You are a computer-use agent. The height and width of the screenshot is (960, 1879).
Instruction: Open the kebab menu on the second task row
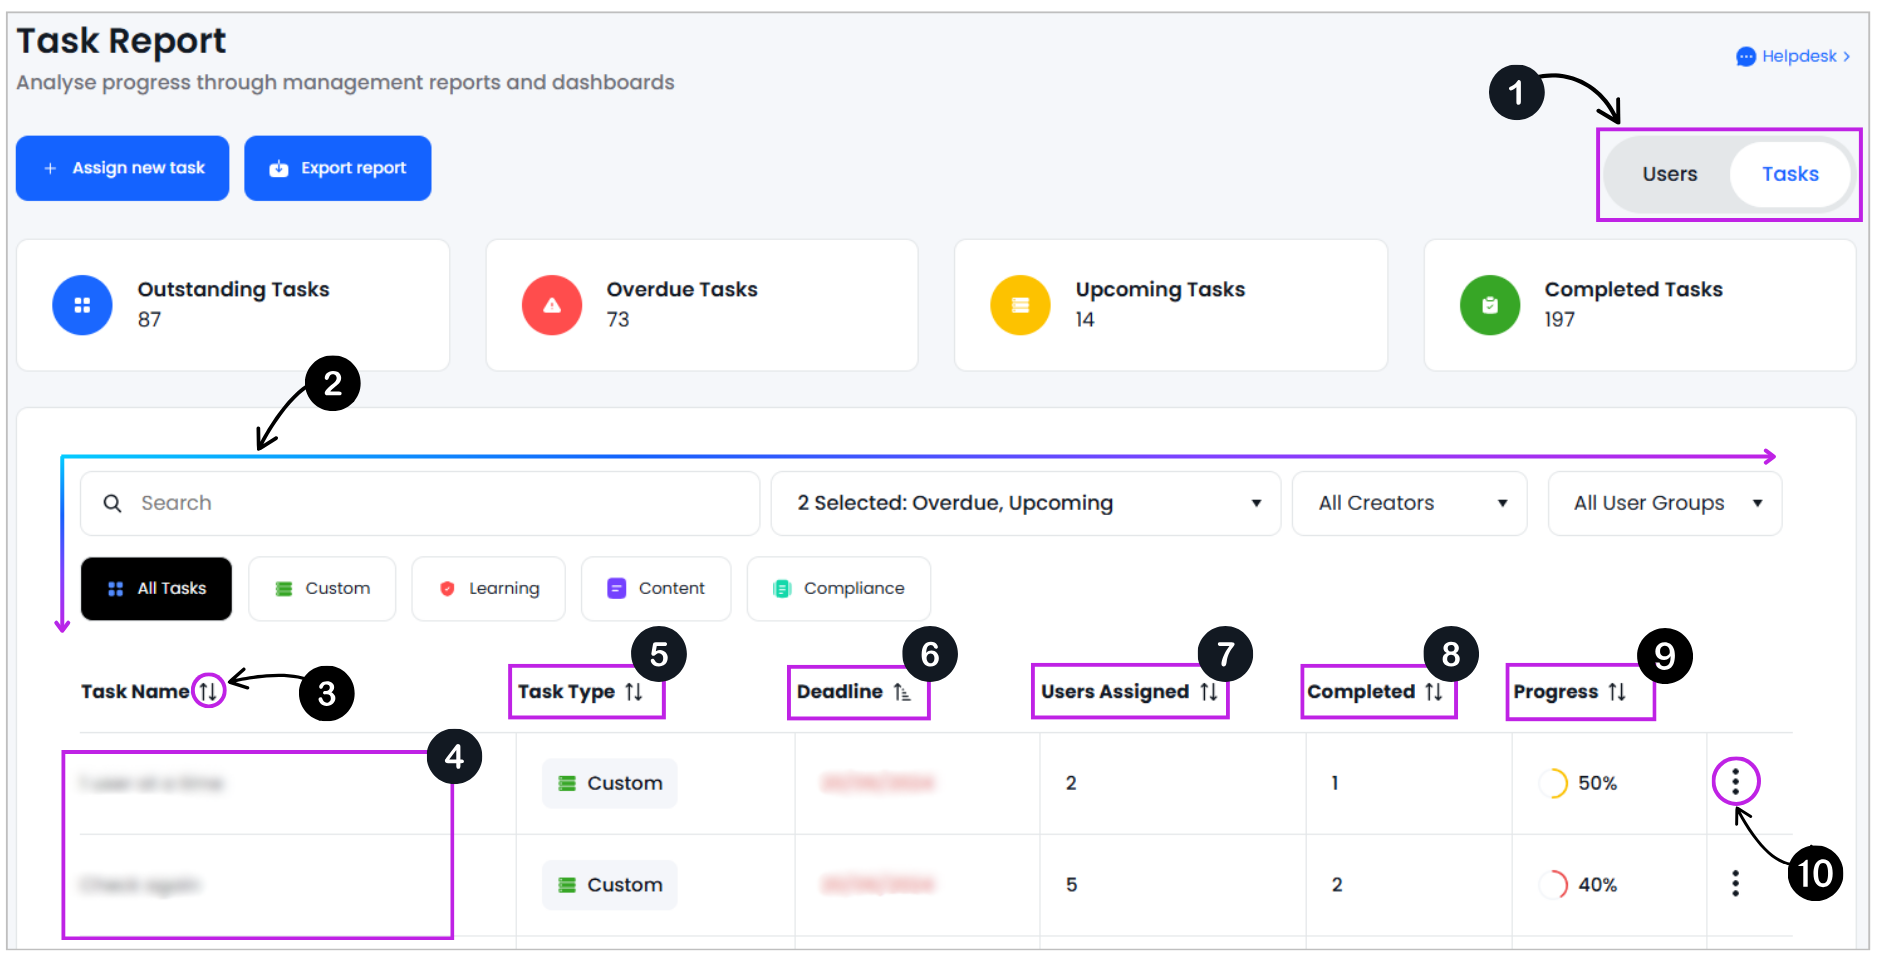click(x=1735, y=884)
